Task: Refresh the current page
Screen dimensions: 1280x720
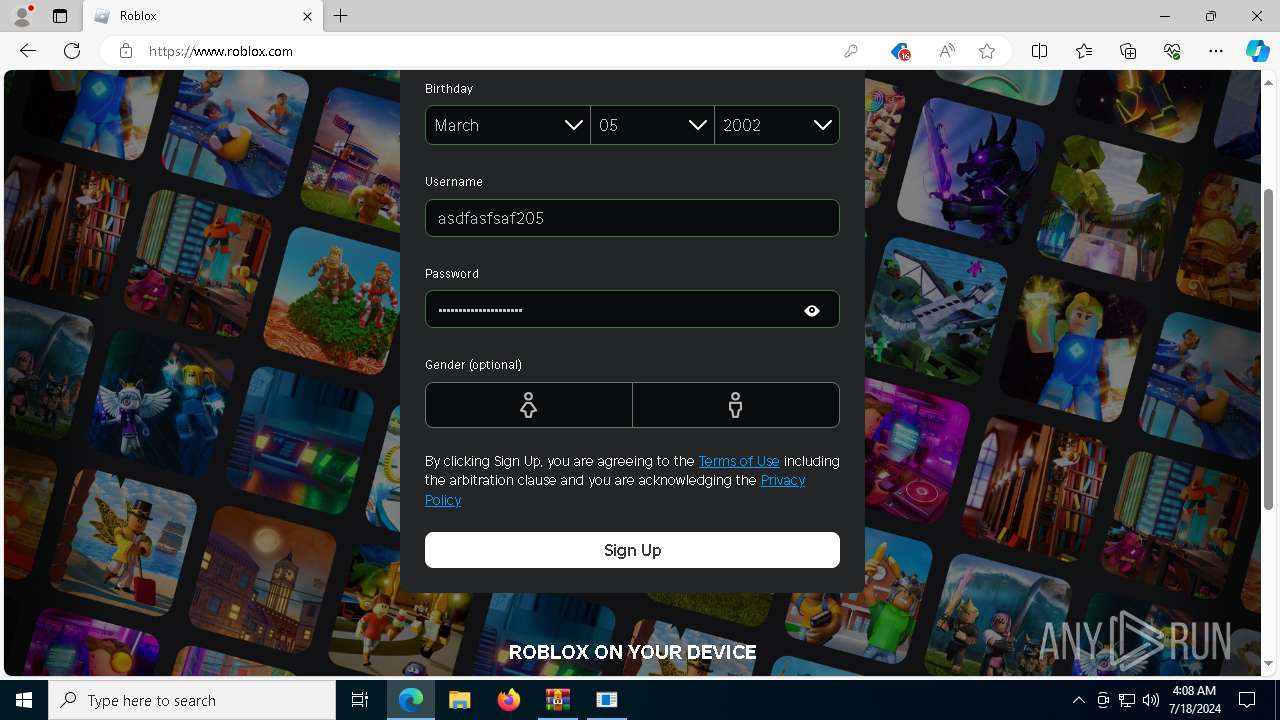Action: click(x=72, y=51)
